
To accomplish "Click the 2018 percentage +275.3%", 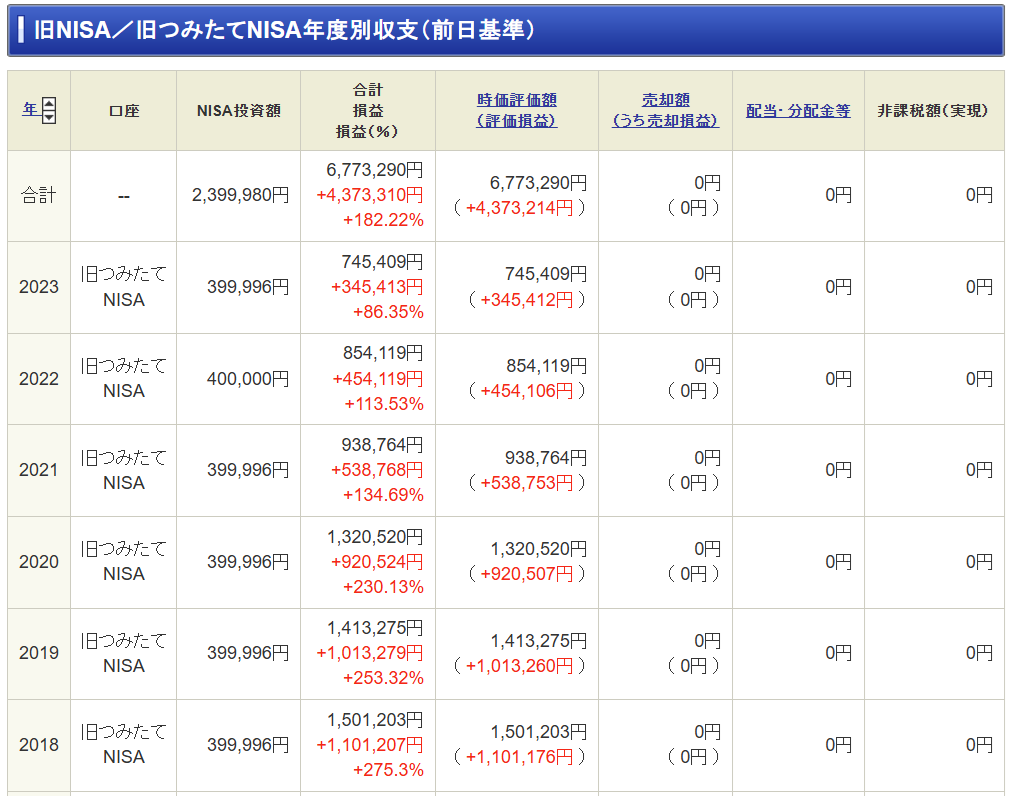I will 388,770.
